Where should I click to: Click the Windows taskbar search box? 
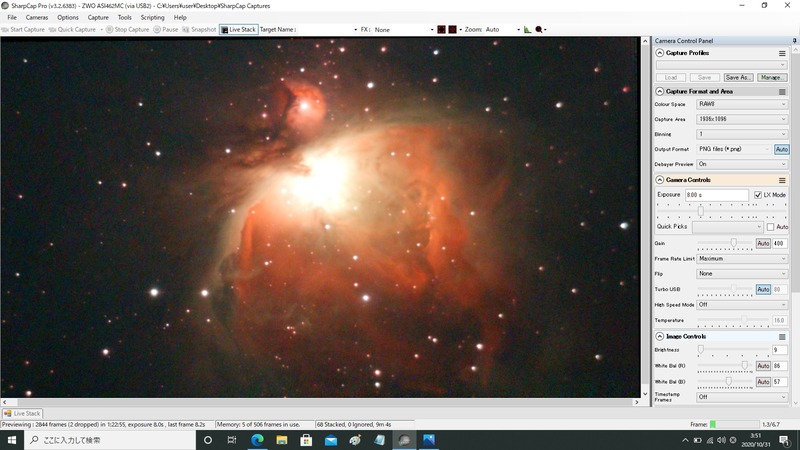coord(110,440)
